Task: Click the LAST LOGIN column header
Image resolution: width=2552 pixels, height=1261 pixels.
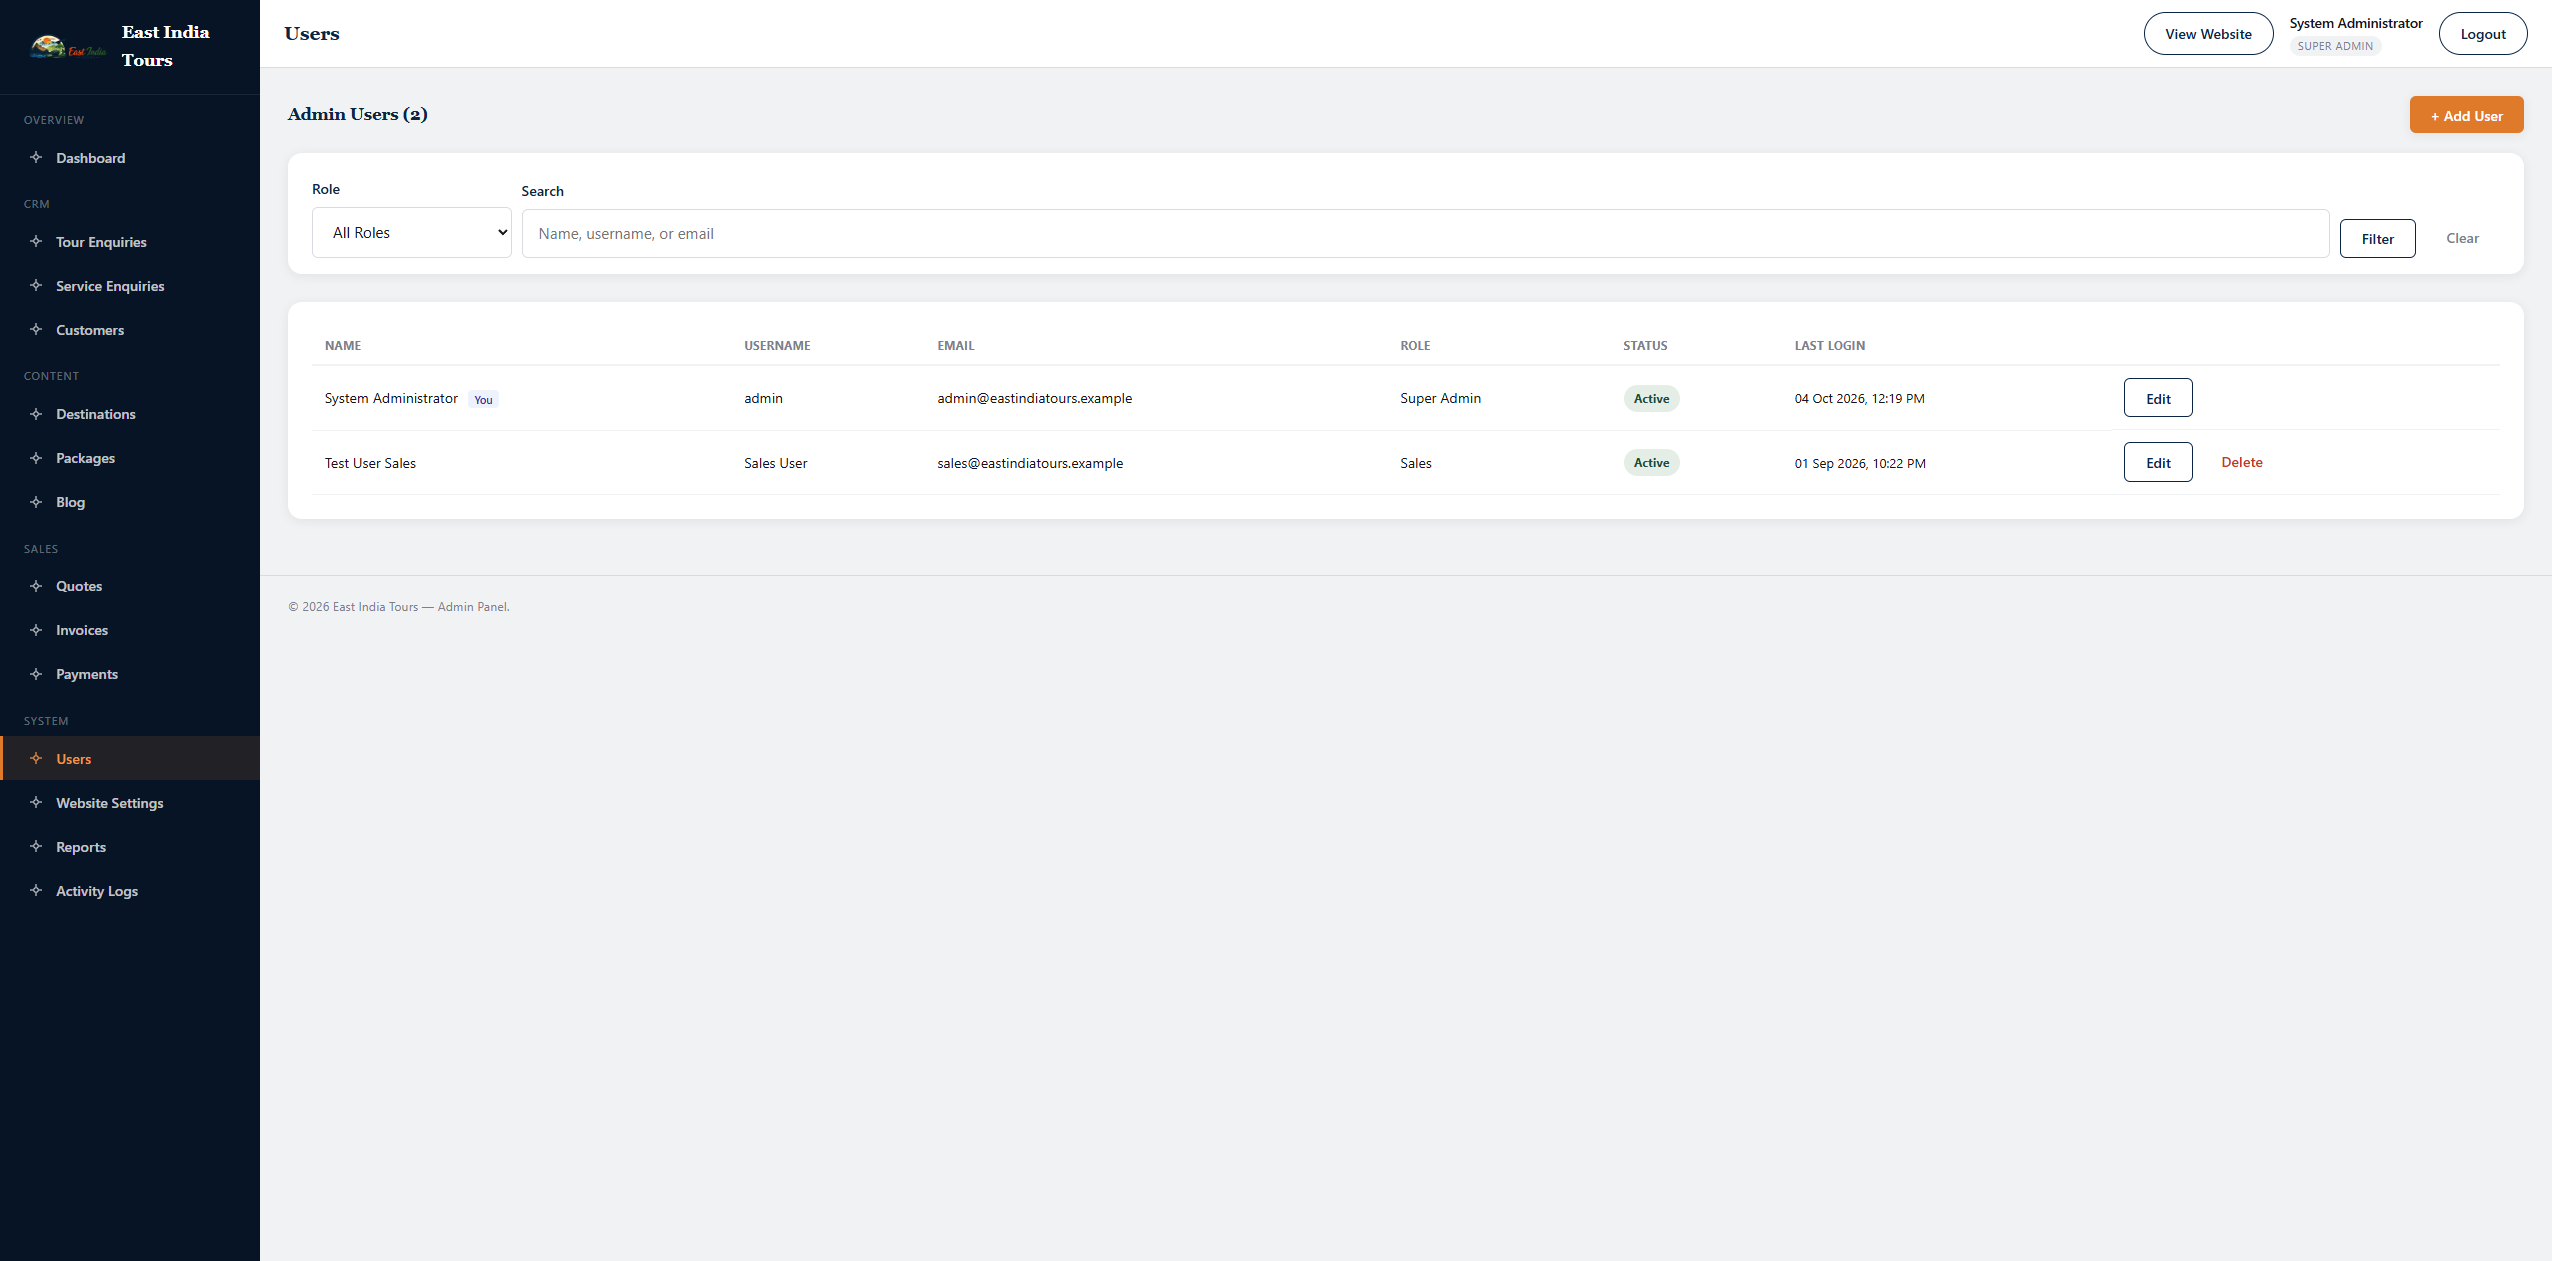Action: pos(1829,346)
